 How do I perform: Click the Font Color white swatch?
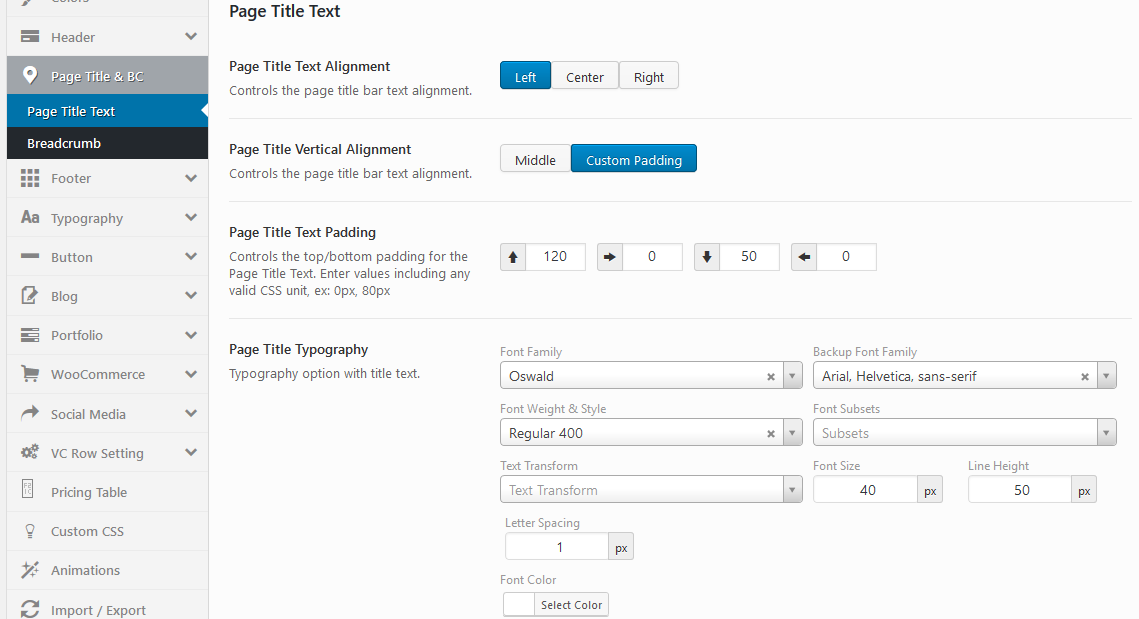(x=519, y=604)
